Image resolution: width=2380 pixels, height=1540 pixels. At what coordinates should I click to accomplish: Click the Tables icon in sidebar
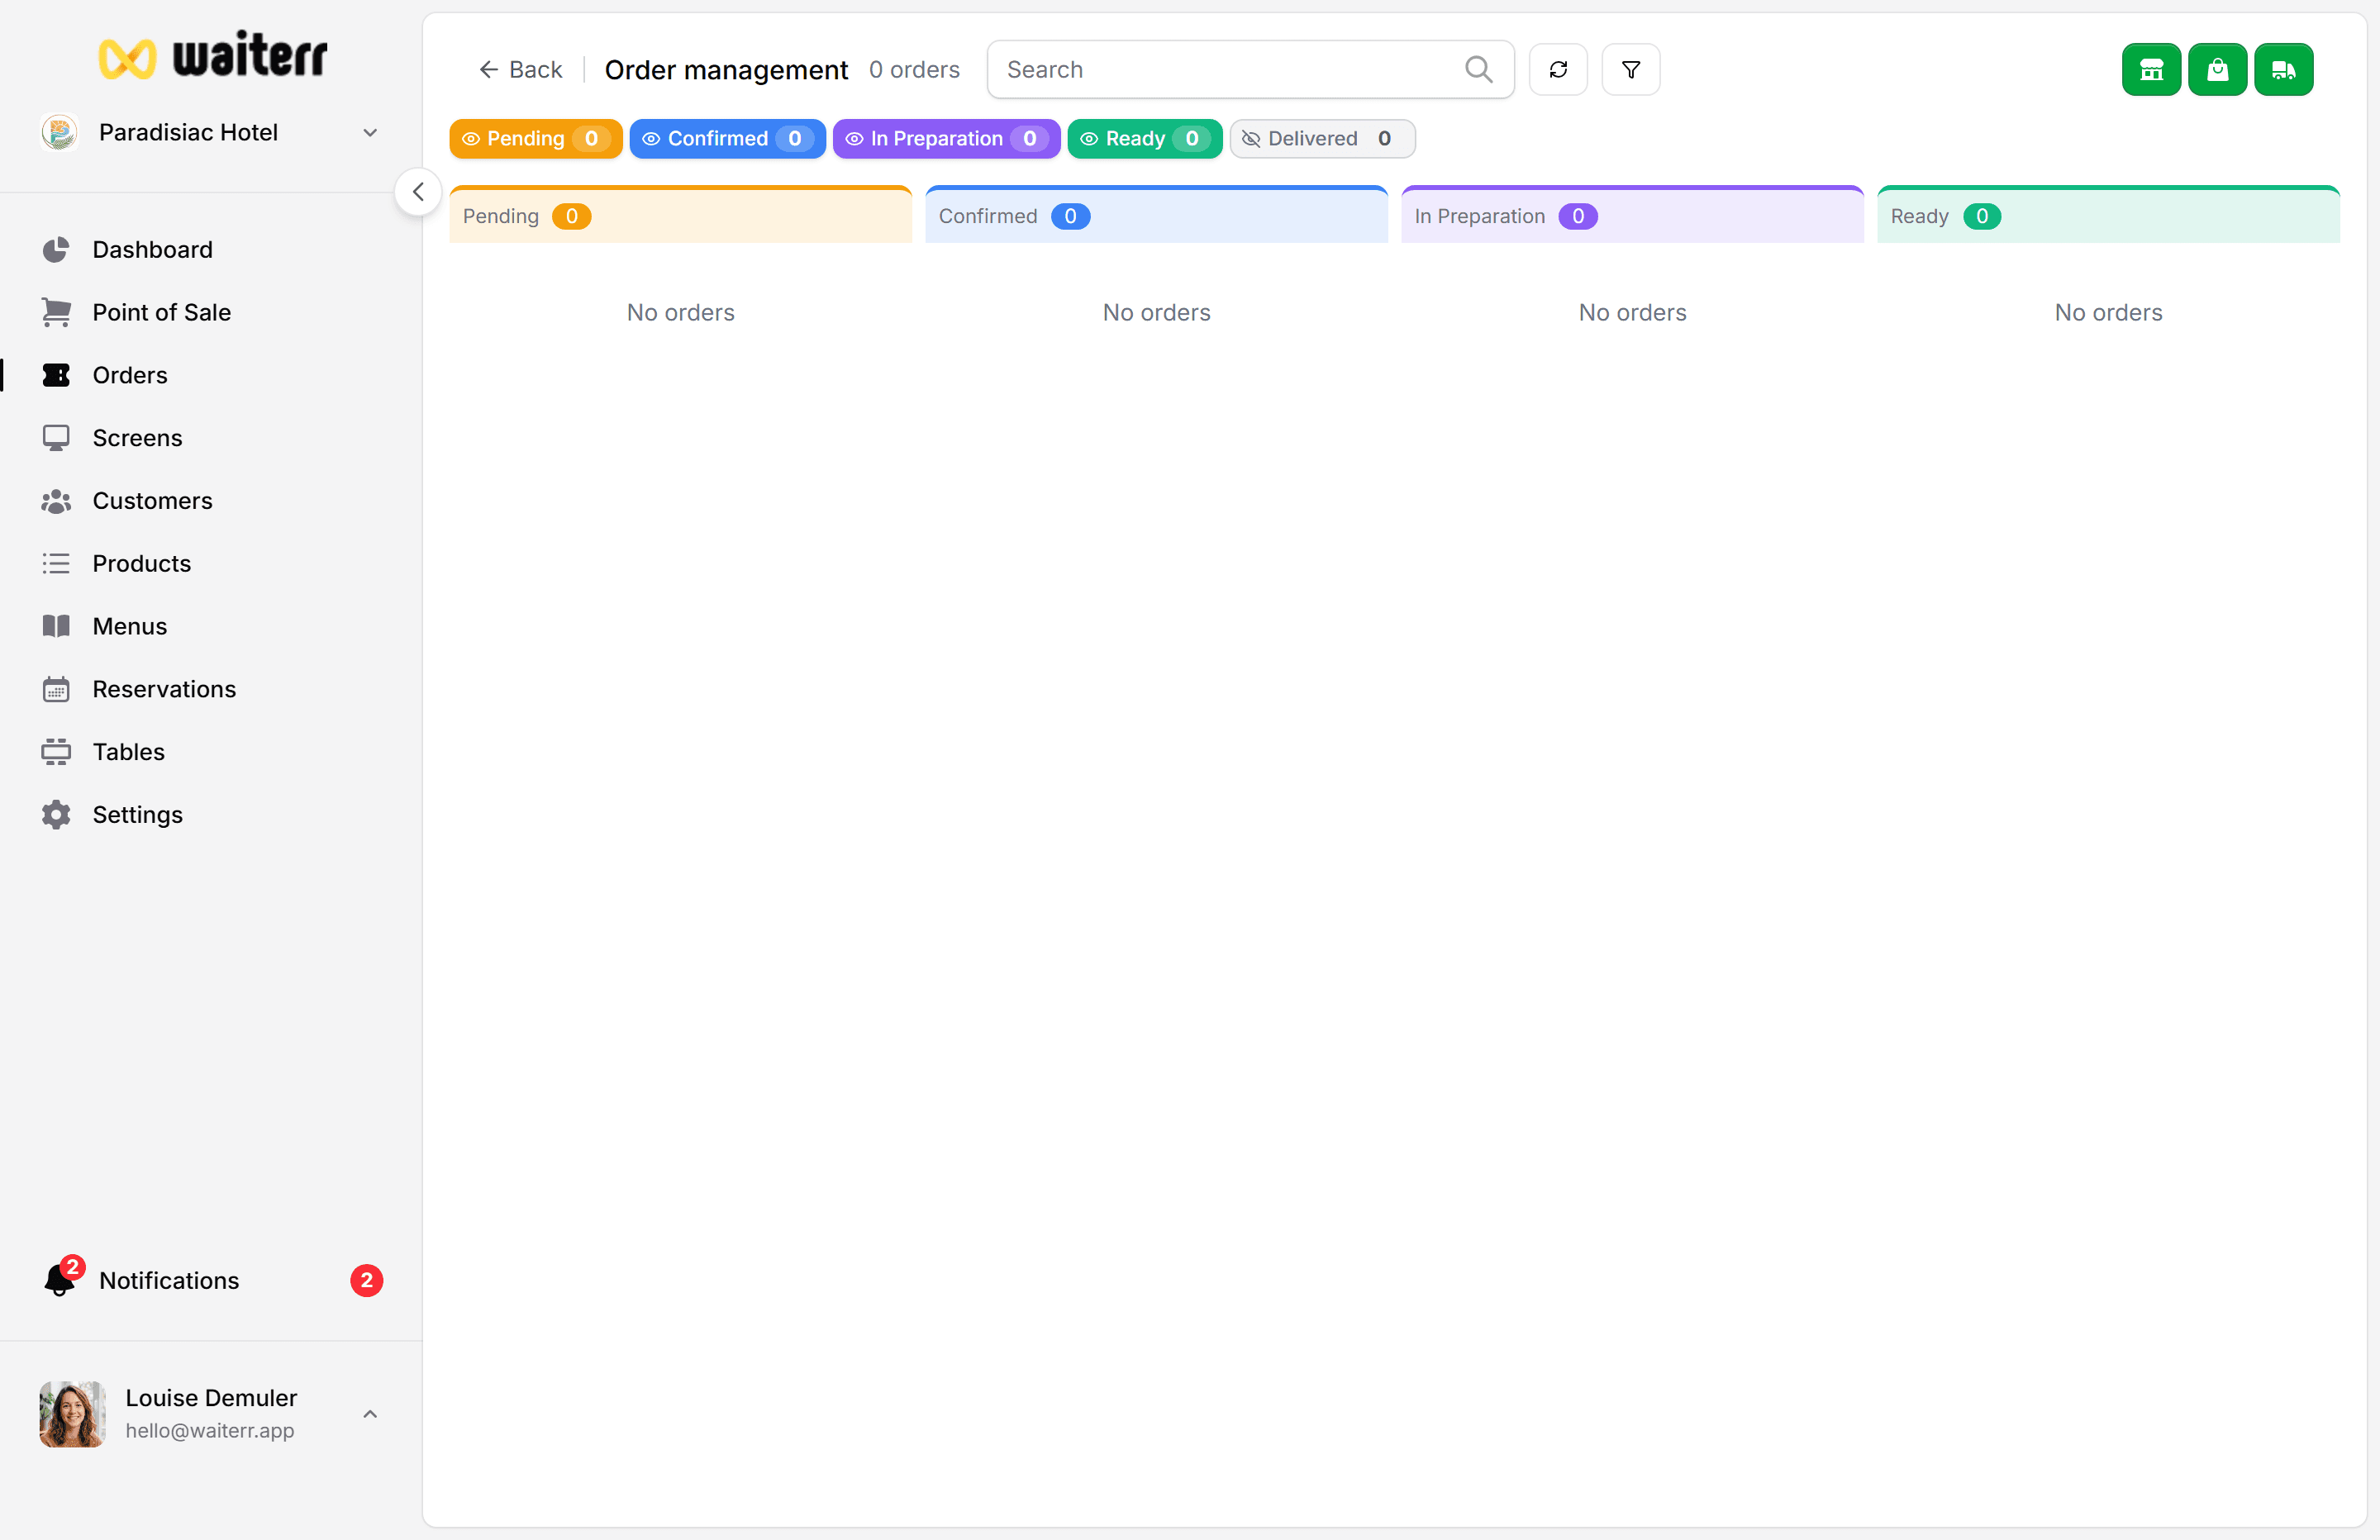pyautogui.click(x=56, y=752)
